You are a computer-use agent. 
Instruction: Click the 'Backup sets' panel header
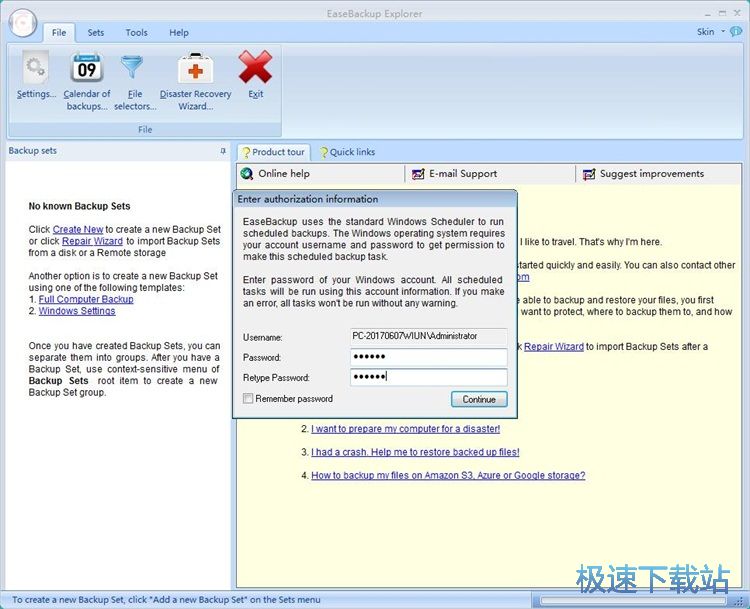coord(33,151)
